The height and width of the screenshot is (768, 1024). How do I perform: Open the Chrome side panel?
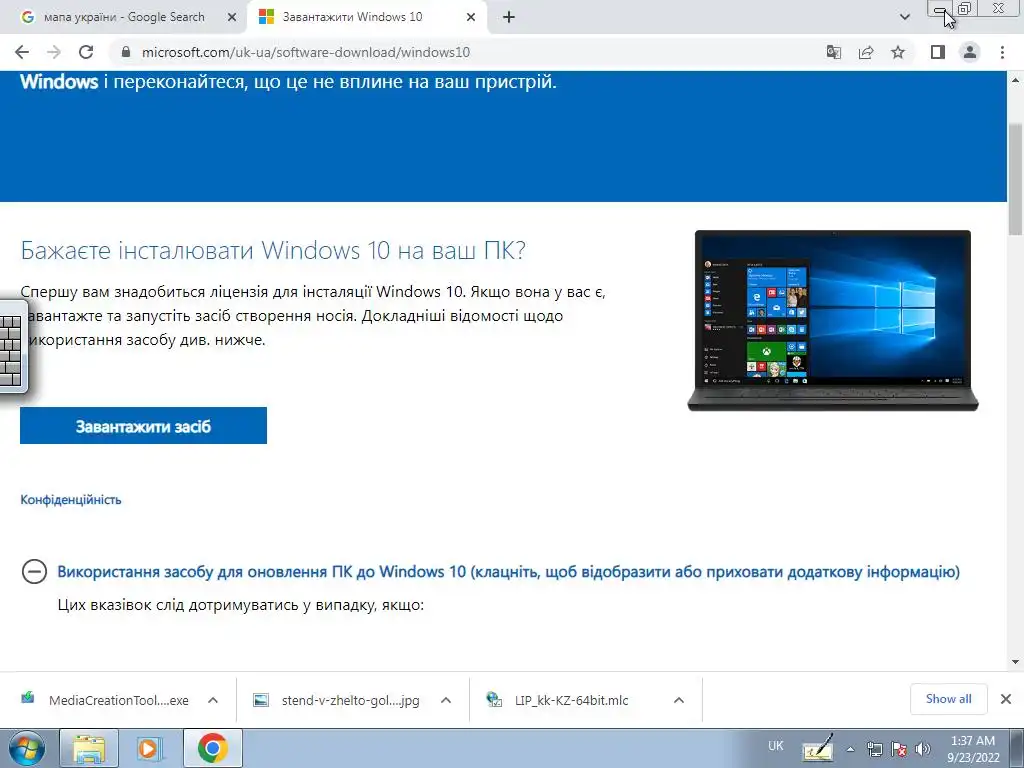coord(938,52)
